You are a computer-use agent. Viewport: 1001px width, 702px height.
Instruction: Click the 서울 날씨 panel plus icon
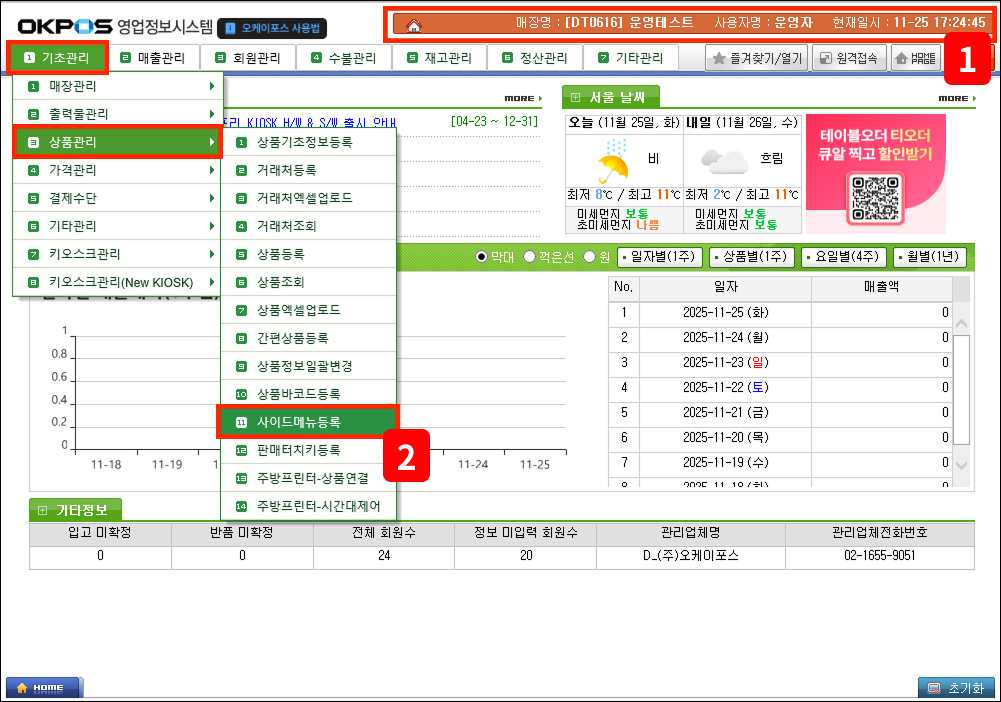pyautogui.click(x=576, y=98)
